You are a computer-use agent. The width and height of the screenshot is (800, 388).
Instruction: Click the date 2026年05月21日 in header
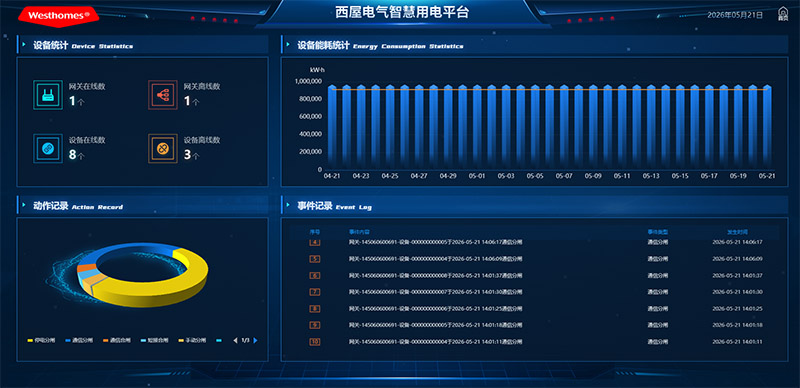point(735,15)
